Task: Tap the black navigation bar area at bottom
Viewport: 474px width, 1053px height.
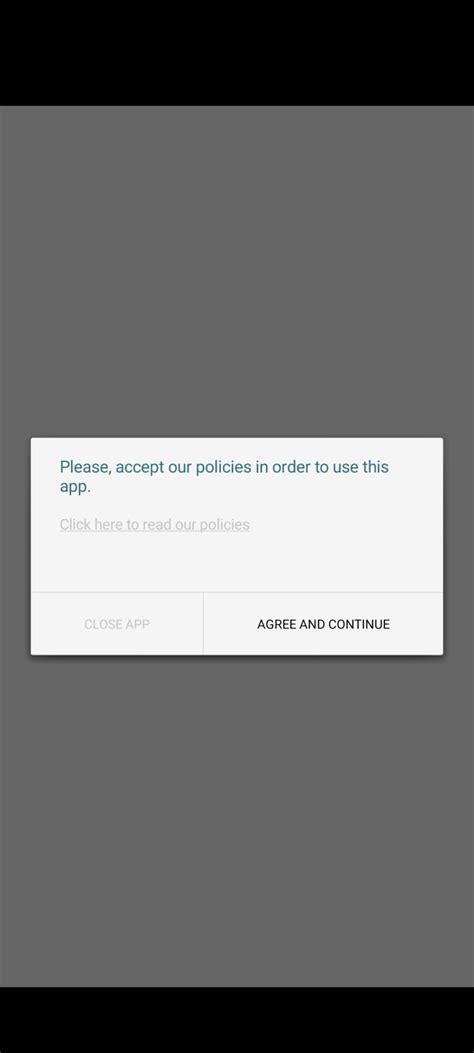Action: click(x=237, y=1020)
